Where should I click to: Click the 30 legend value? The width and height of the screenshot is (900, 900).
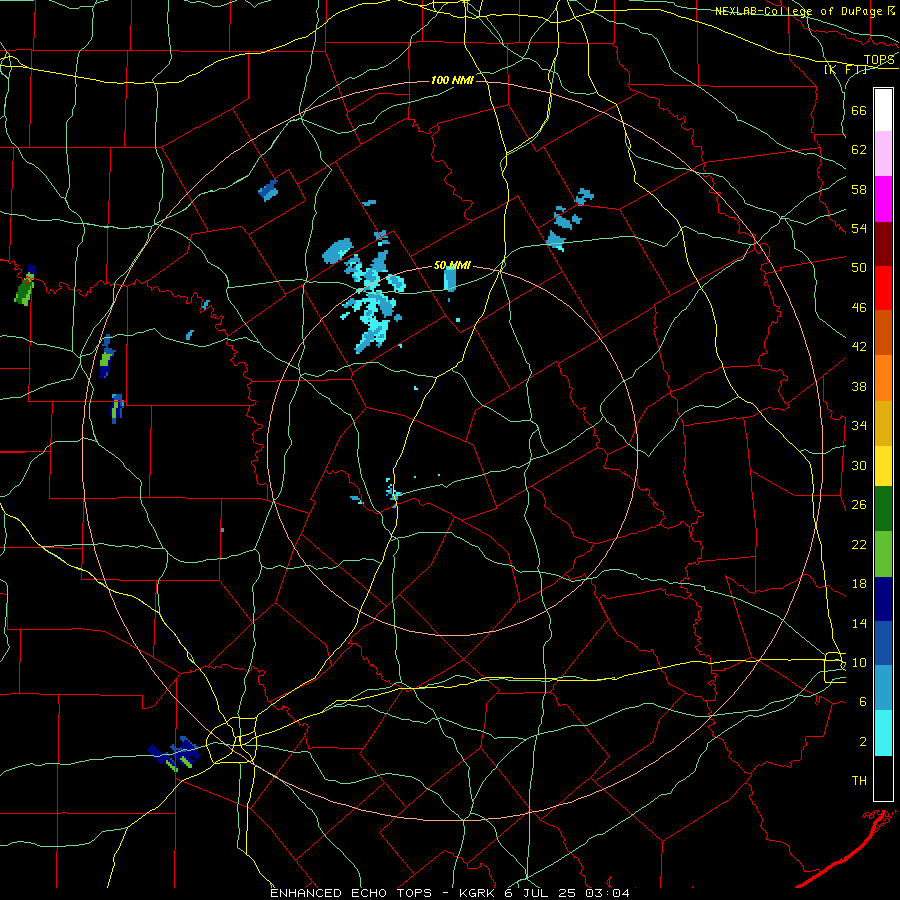click(x=859, y=465)
